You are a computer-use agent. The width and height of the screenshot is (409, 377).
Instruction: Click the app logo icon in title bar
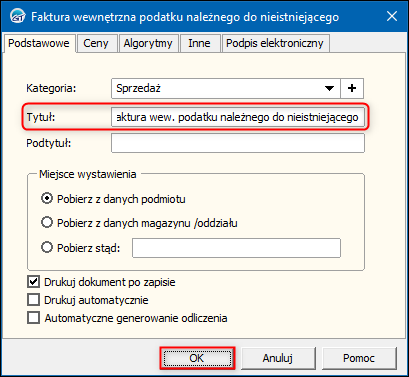17,16
